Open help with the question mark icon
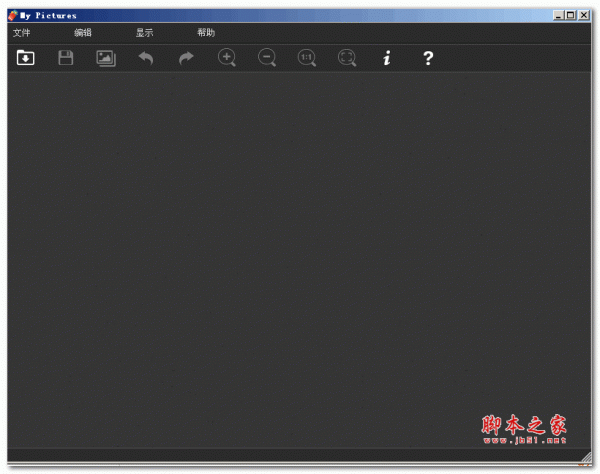 coord(428,58)
